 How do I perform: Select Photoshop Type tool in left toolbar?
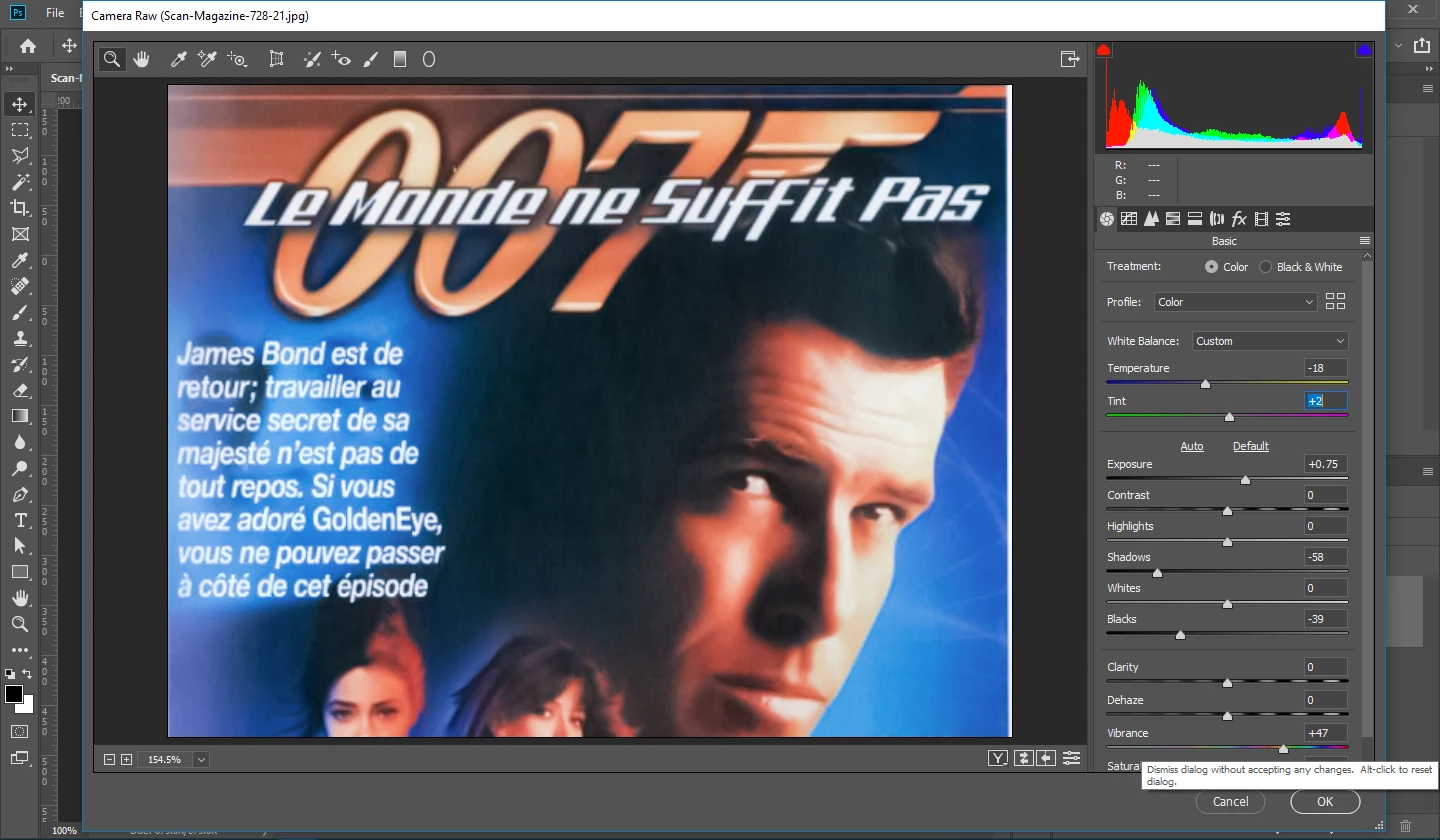19,520
